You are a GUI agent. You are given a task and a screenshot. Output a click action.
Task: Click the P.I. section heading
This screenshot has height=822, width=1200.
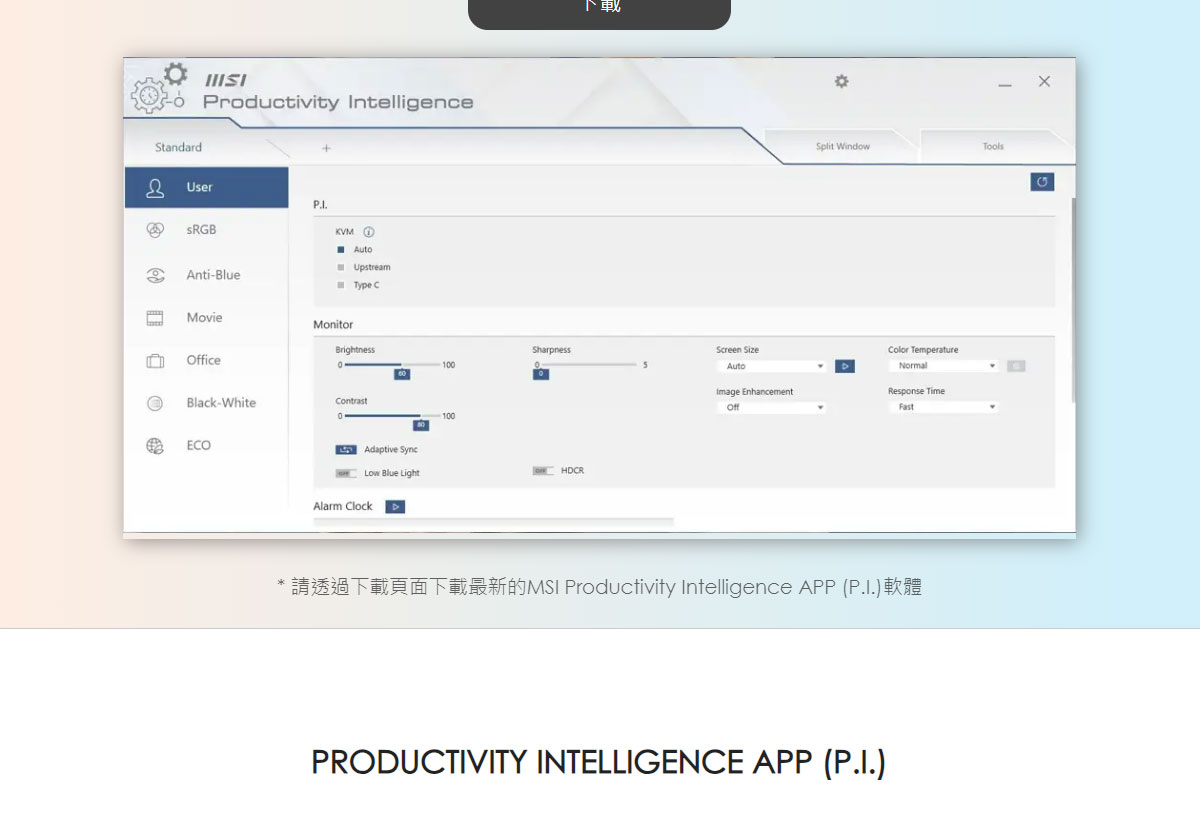click(x=320, y=204)
